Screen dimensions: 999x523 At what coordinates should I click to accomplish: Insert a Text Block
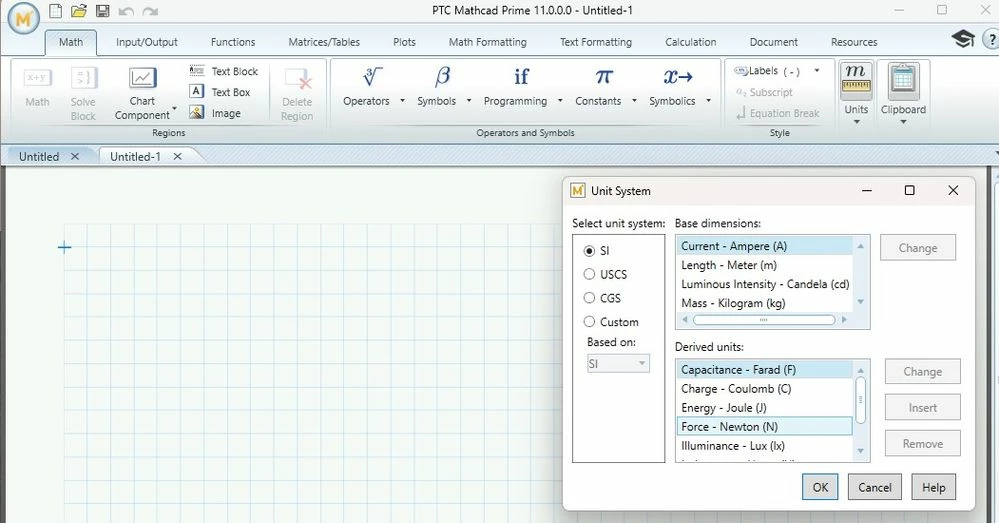pyautogui.click(x=224, y=71)
